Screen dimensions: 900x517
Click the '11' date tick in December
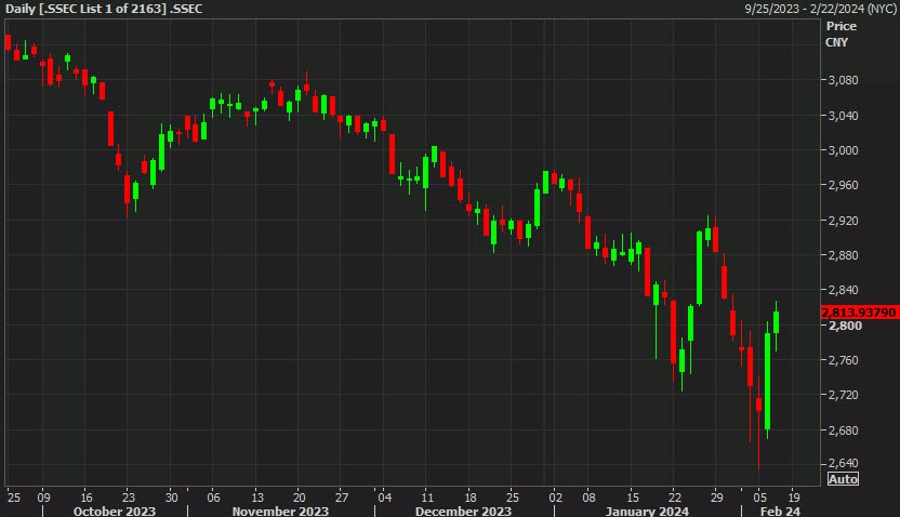tap(428, 497)
